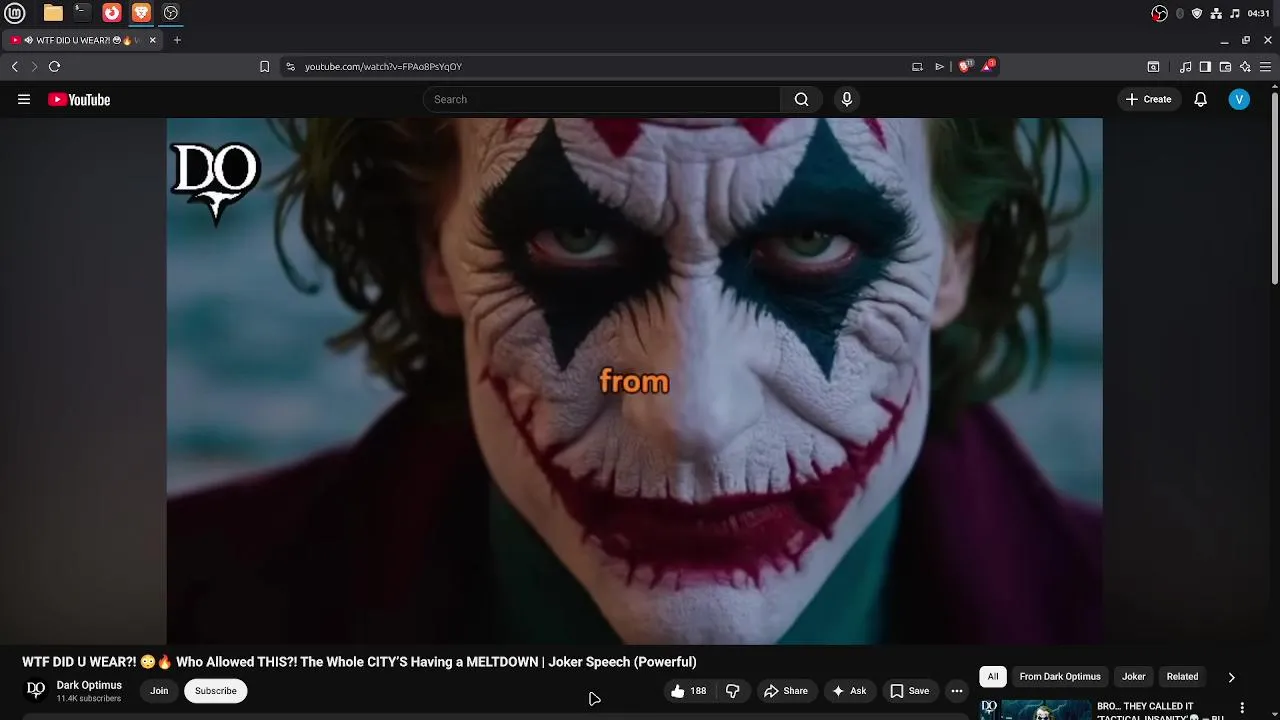Open the Create button
This screenshot has height=720, width=1280.
coord(1148,99)
